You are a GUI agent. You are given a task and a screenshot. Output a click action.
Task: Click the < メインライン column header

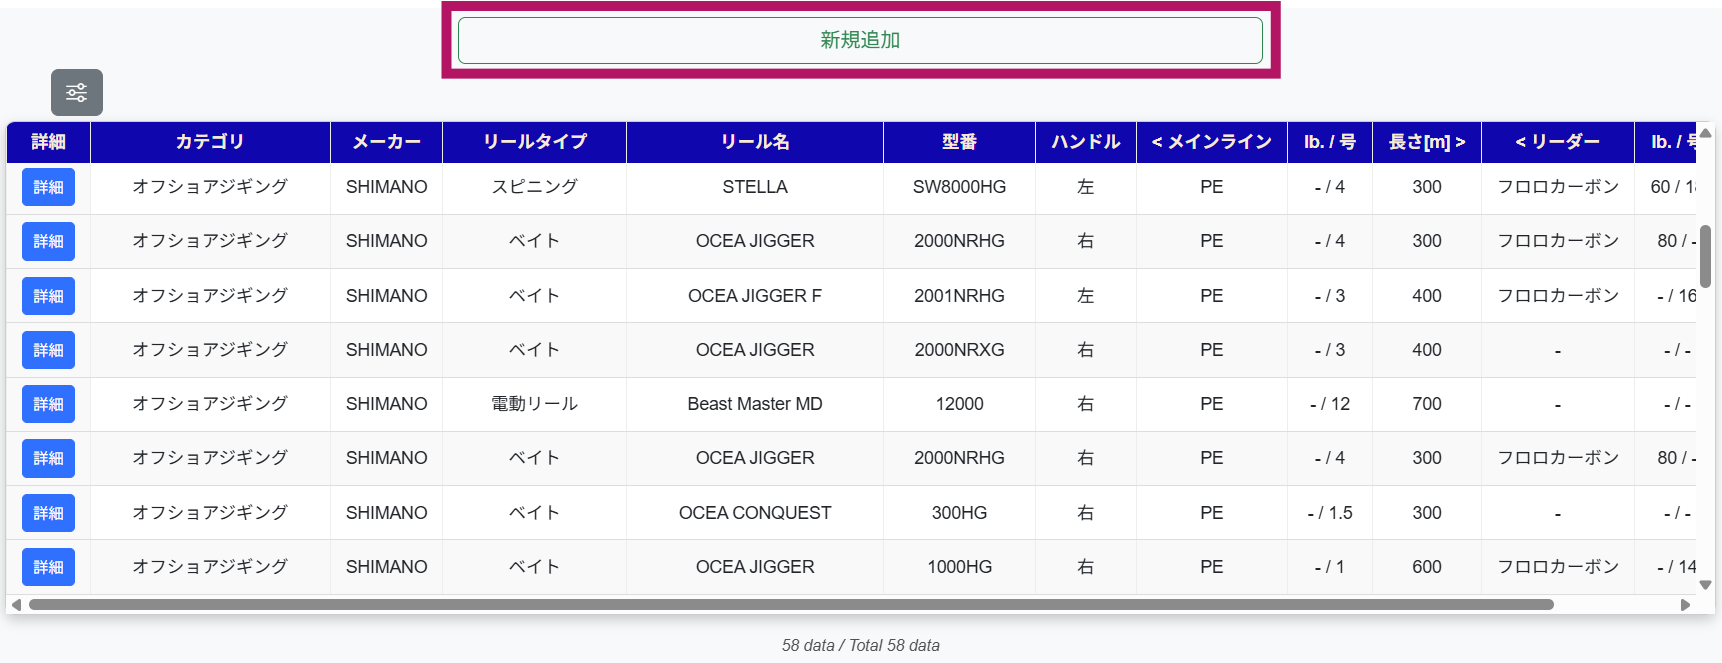[1212, 142]
